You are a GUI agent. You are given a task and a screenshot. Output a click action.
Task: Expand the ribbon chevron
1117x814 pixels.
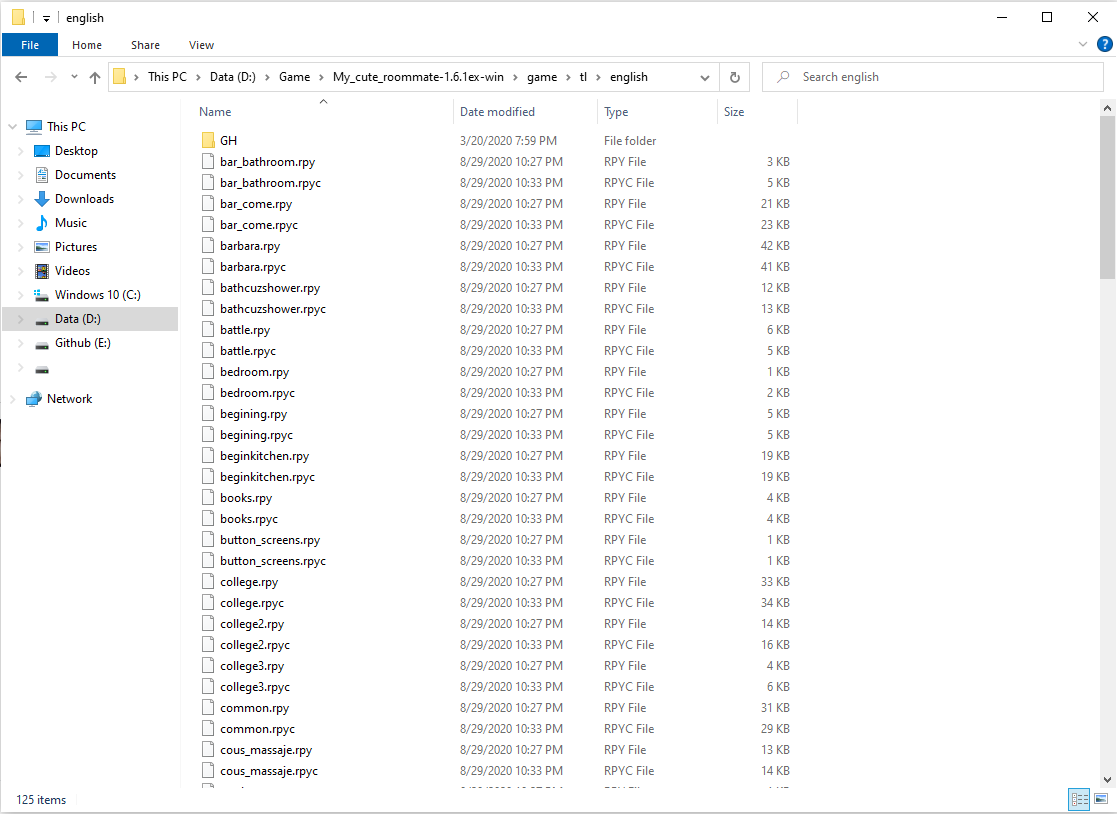click(x=1083, y=44)
